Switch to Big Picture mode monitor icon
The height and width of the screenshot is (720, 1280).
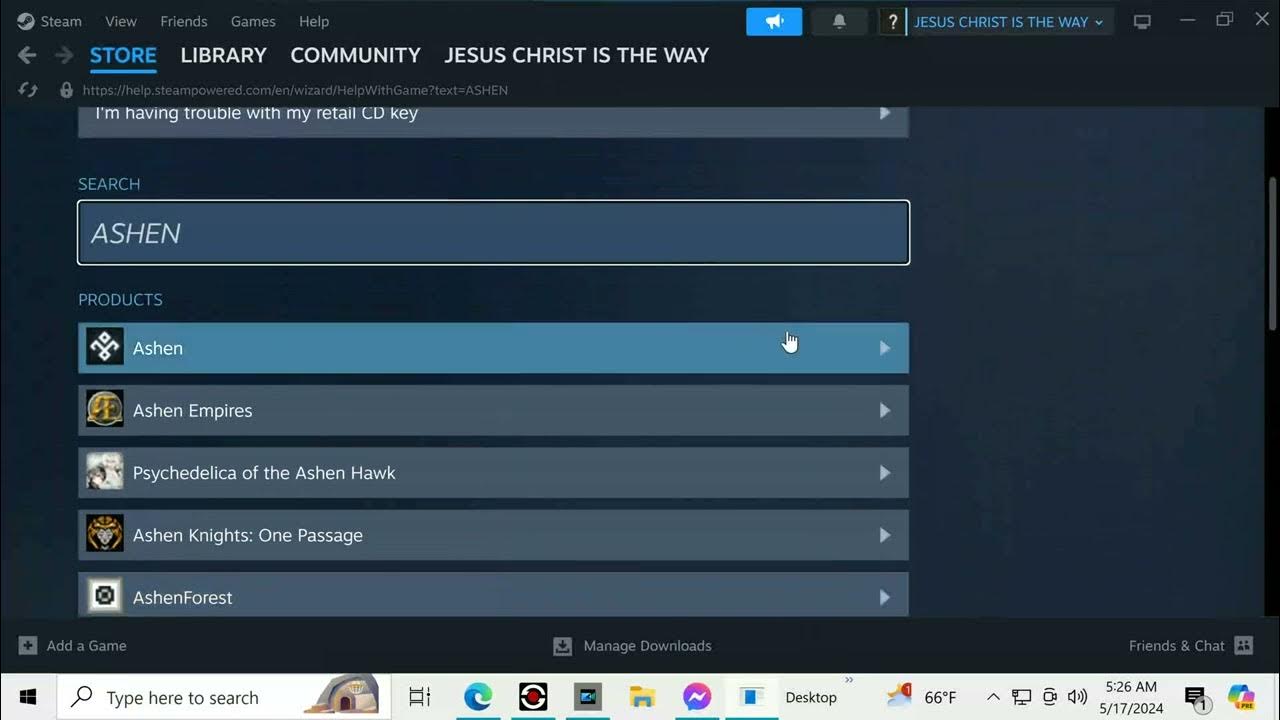(1142, 21)
